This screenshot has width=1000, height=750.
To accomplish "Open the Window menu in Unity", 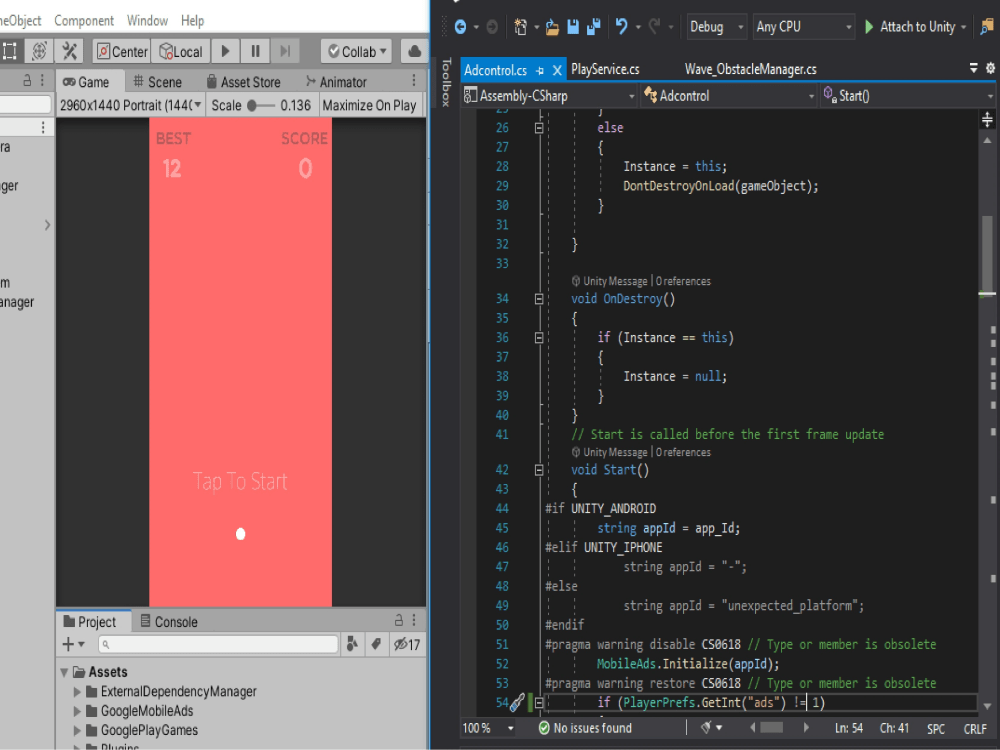I will coord(147,20).
